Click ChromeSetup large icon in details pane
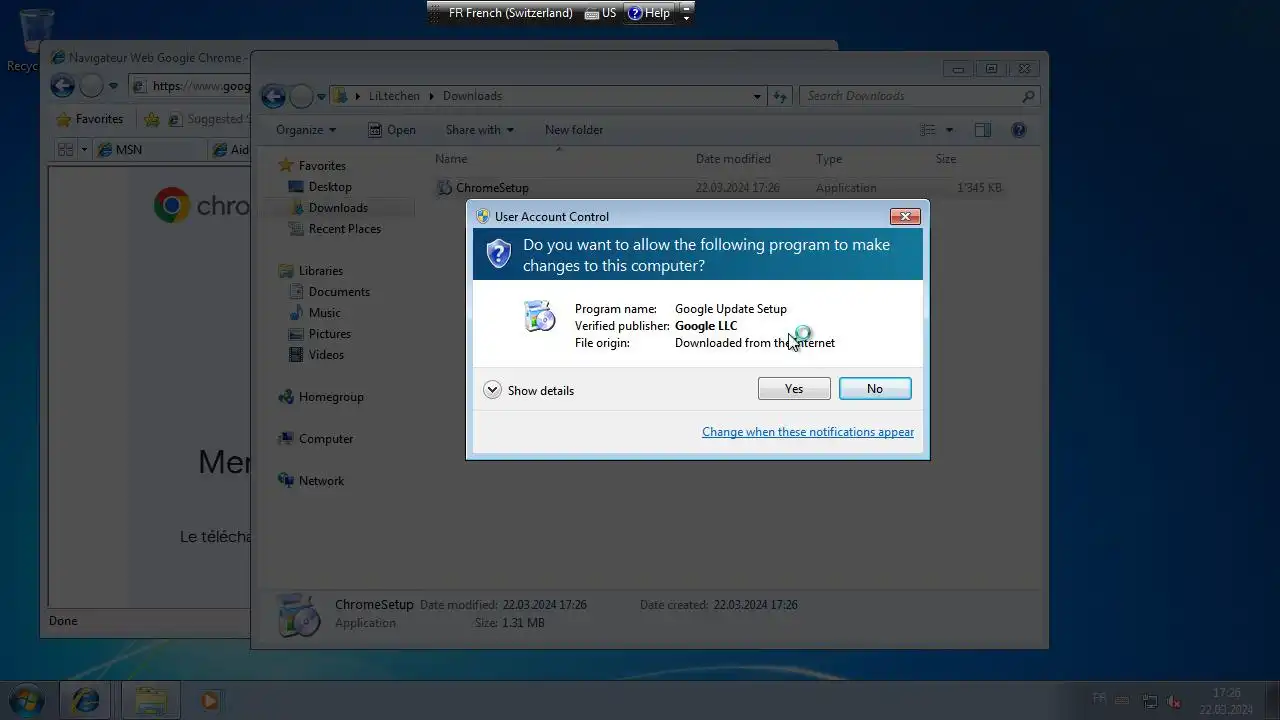The height and width of the screenshot is (720, 1280). (x=298, y=615)
